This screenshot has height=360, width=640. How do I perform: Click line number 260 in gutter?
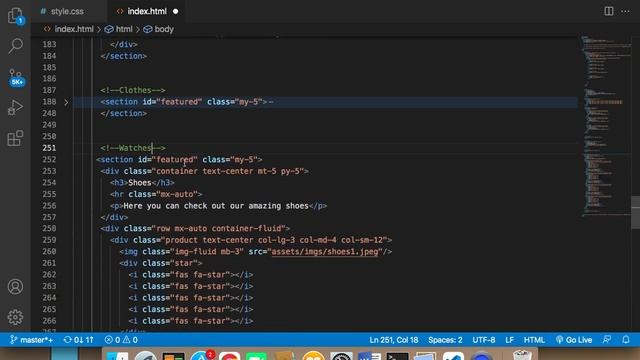click(49, 252)
